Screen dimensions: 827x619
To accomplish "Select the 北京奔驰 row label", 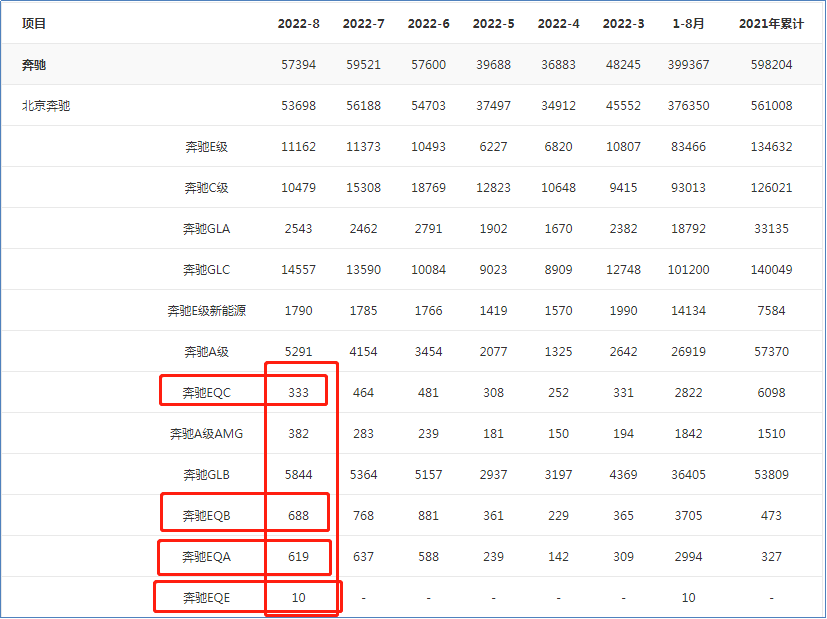I will click(x=46, y=105).
